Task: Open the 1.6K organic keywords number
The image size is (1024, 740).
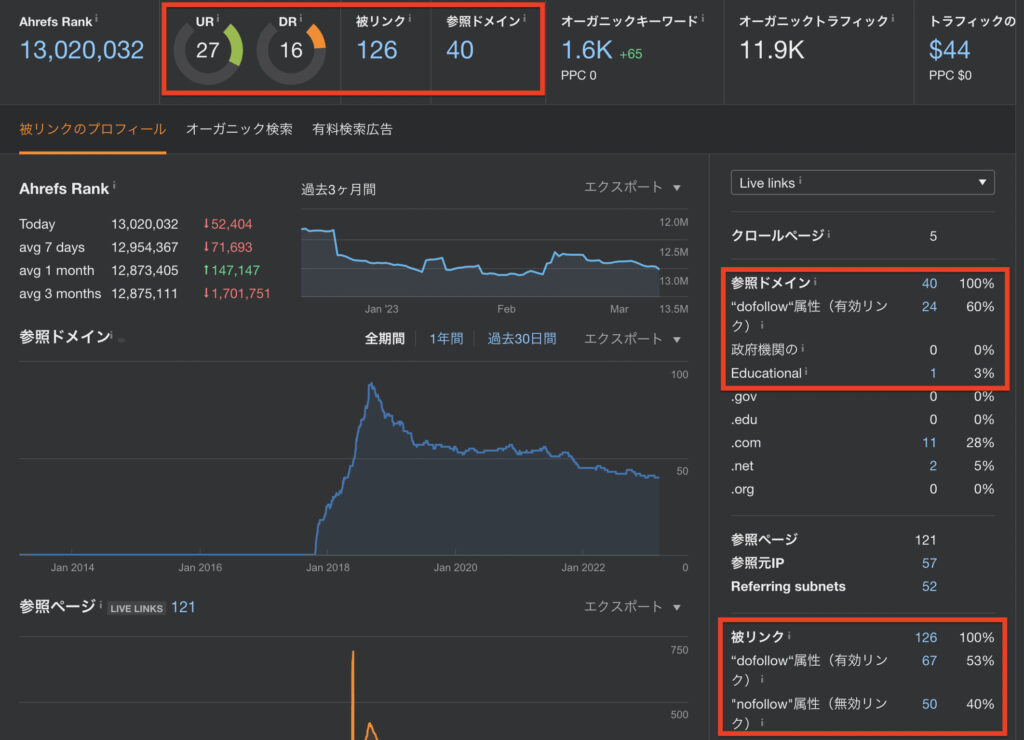Action: [585, 50]
